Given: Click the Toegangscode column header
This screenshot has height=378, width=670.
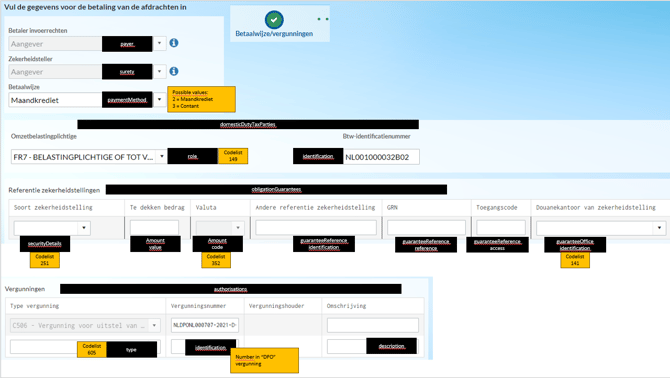Looking at the screenshot, I should click(x=497, y=208).
